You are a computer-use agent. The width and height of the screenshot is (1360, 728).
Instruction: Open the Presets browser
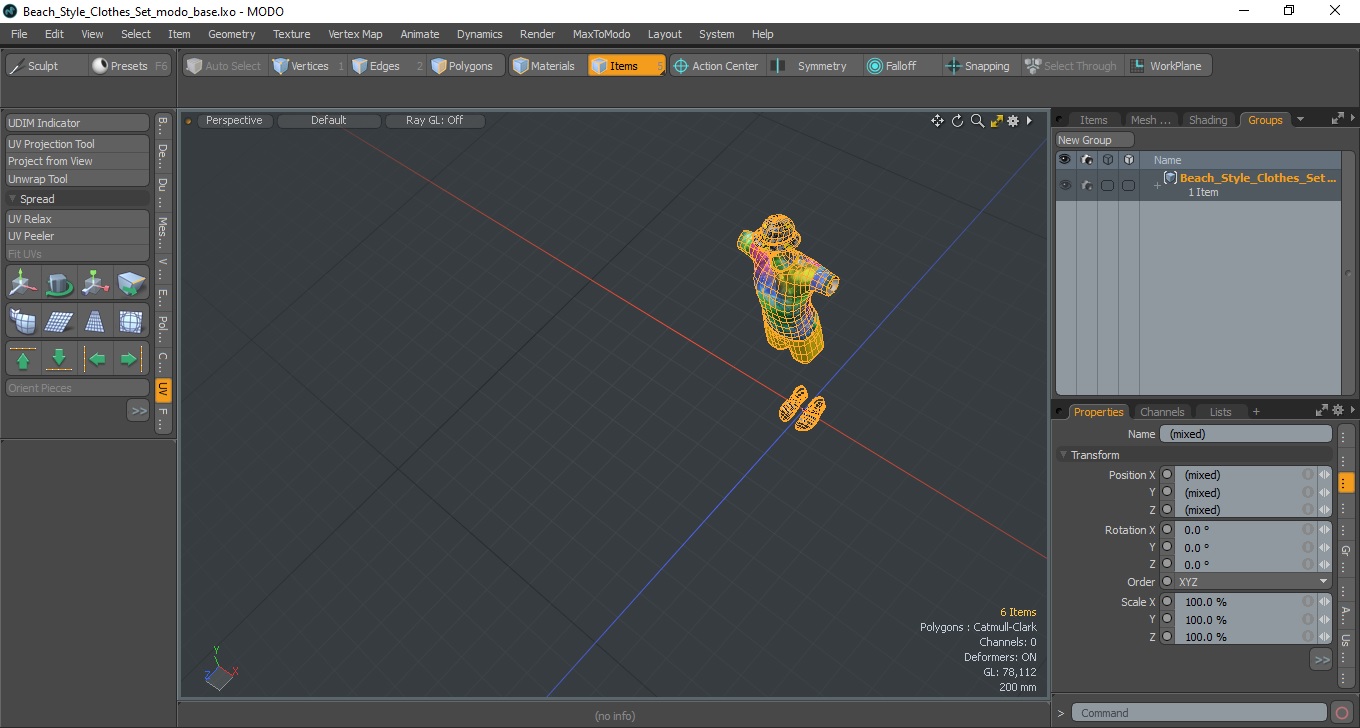click(131, 66)
